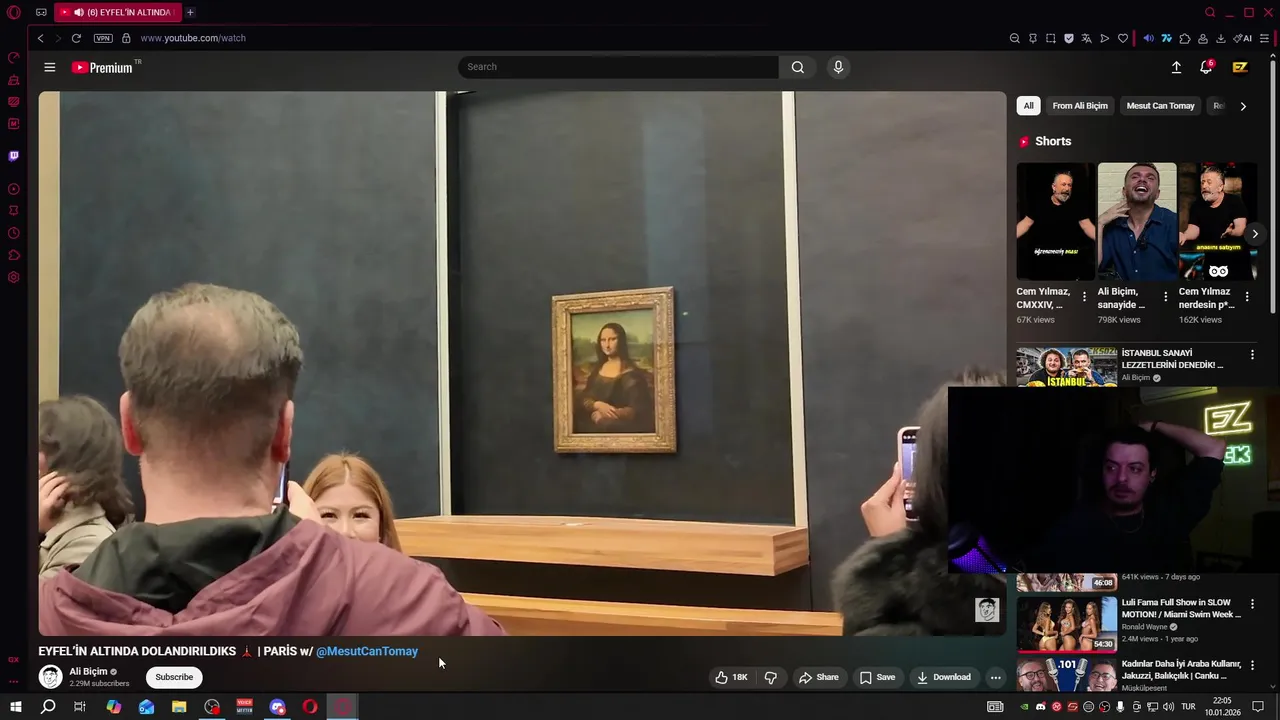
Task: Open the 7TV extension icon
Action: (x=1166, y=38)
